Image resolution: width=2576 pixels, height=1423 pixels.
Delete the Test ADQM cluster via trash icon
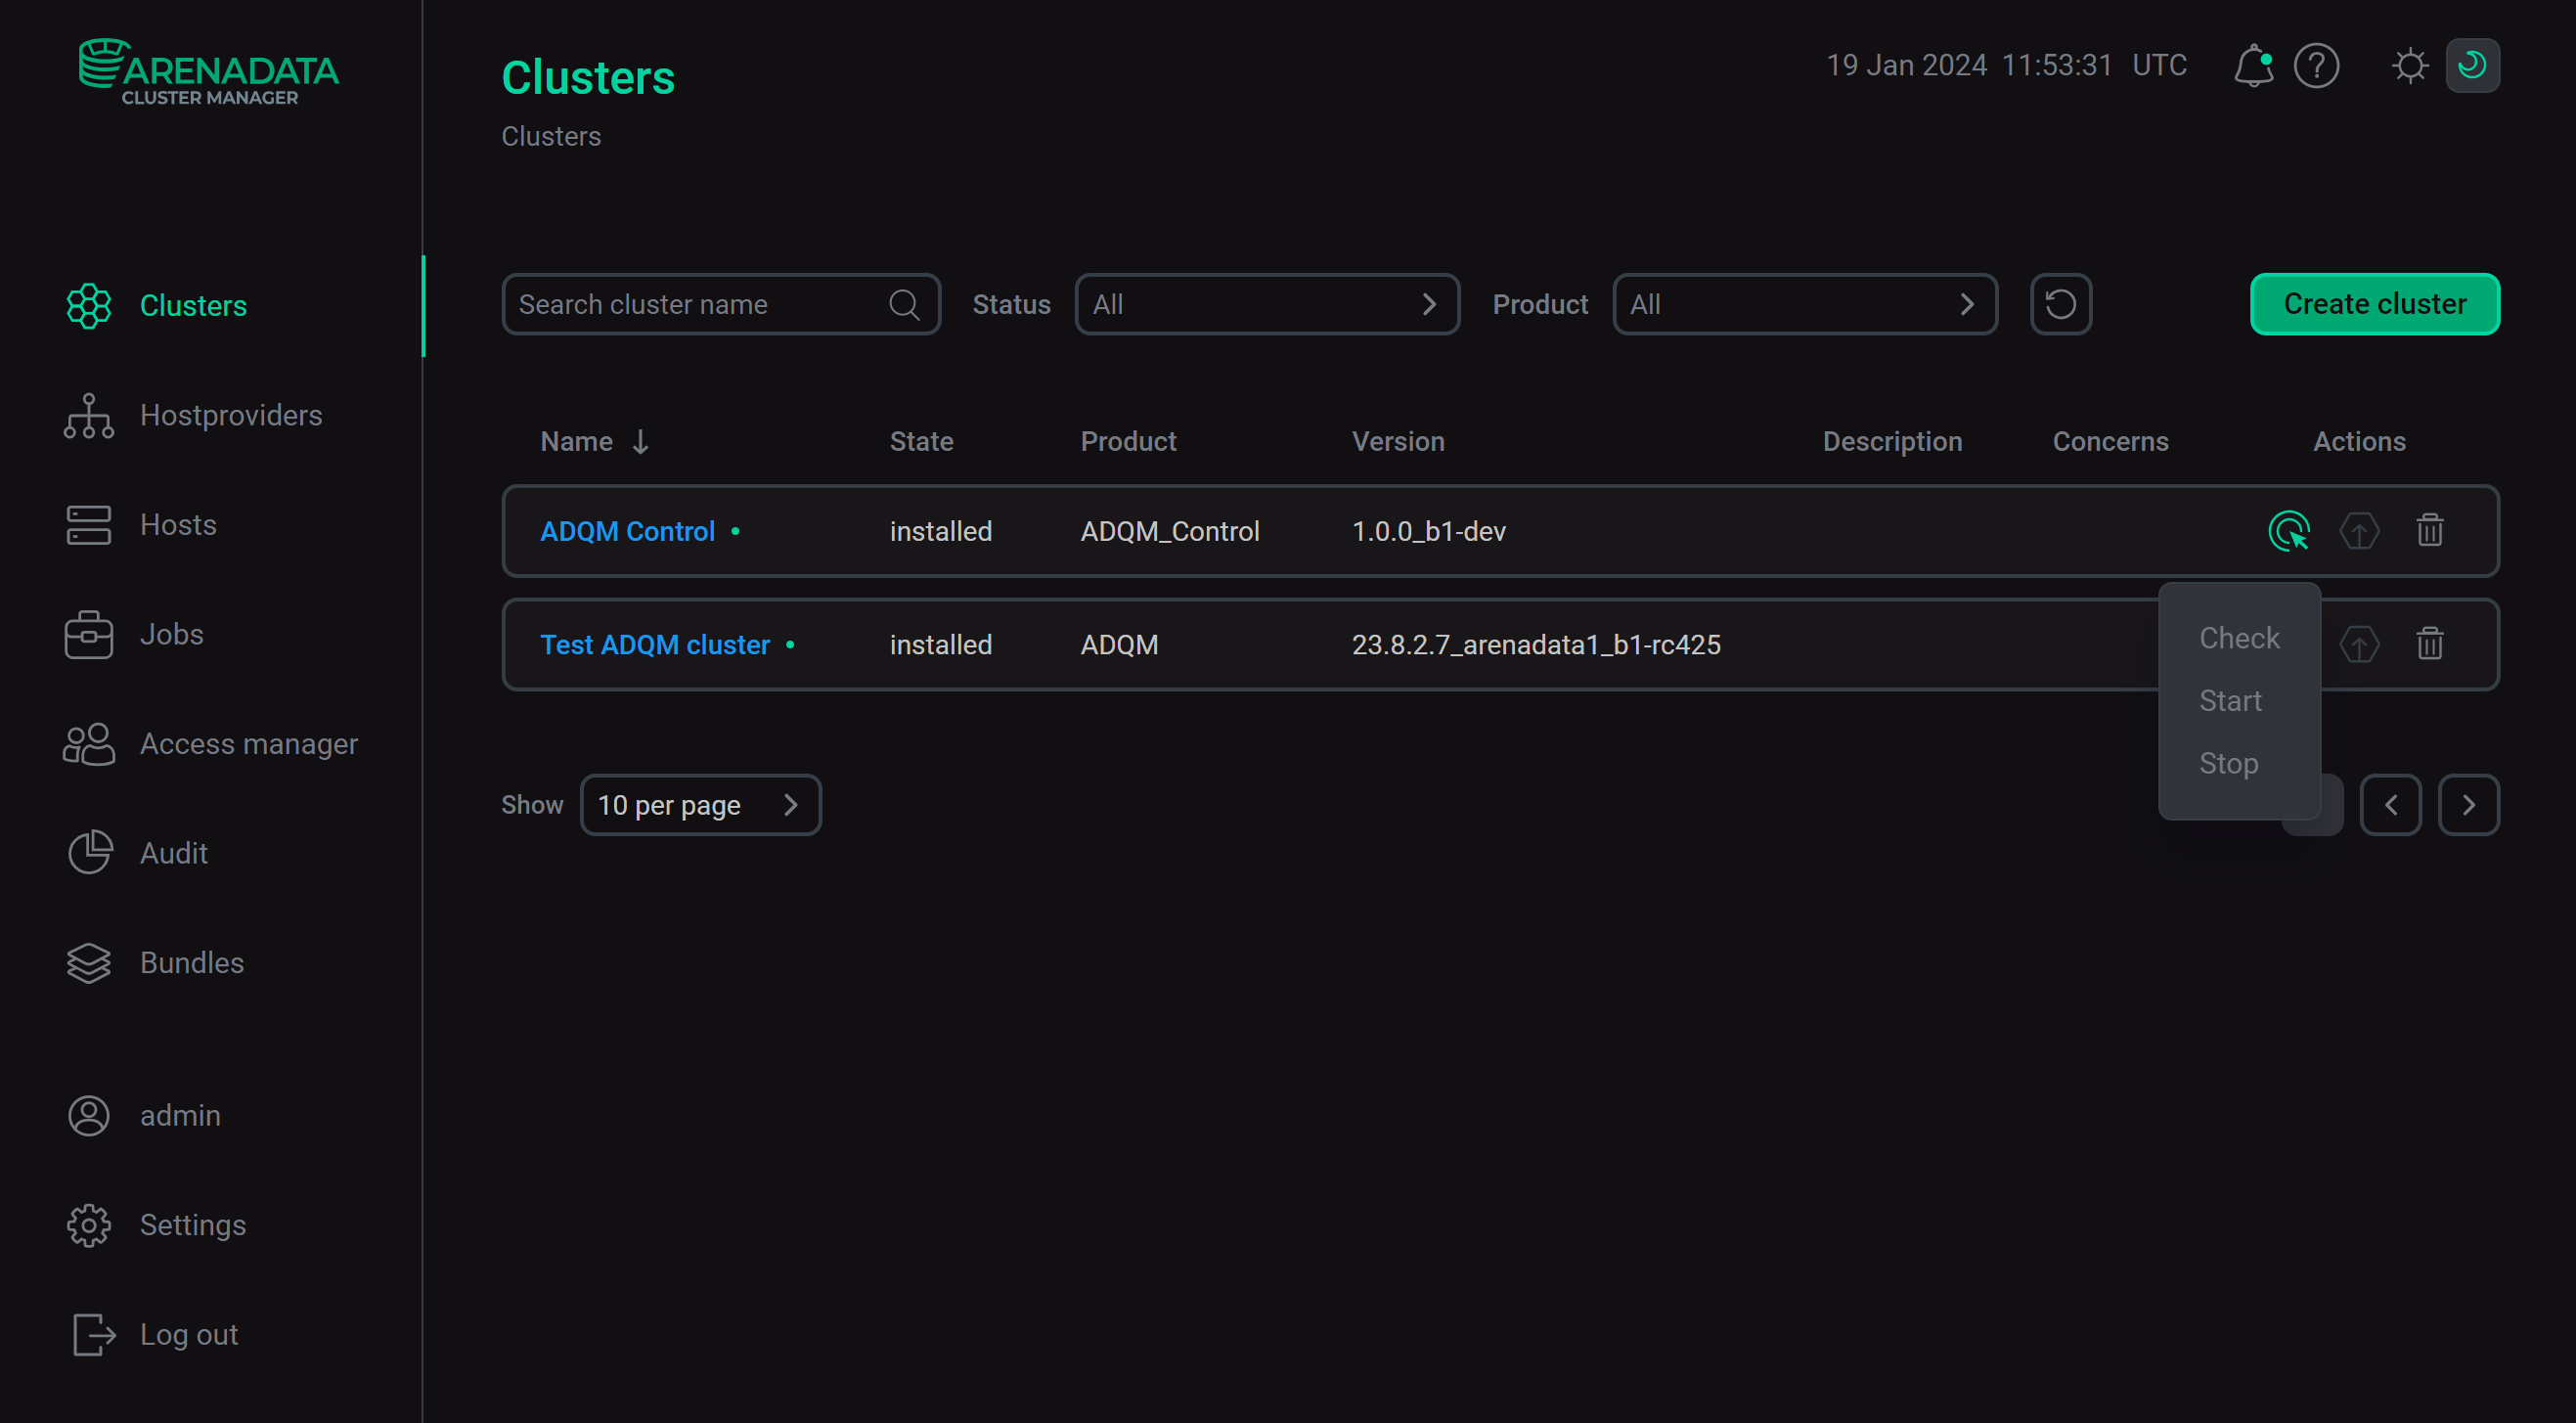[x=2430, y=644]
